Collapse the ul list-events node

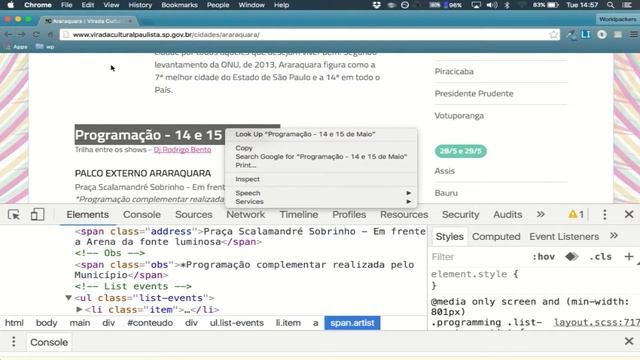click(69, 298)
